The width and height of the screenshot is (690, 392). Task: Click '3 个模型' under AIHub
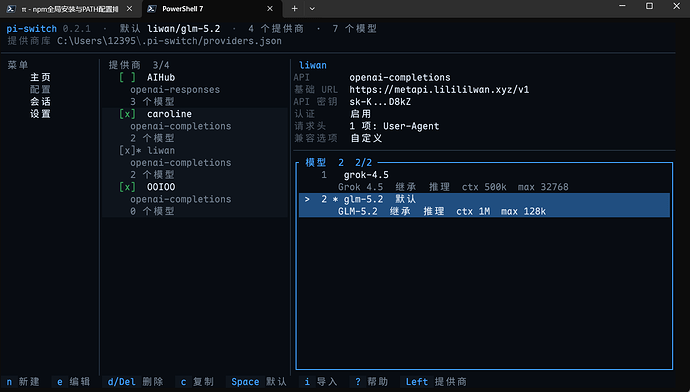click(x=152, y=102)
